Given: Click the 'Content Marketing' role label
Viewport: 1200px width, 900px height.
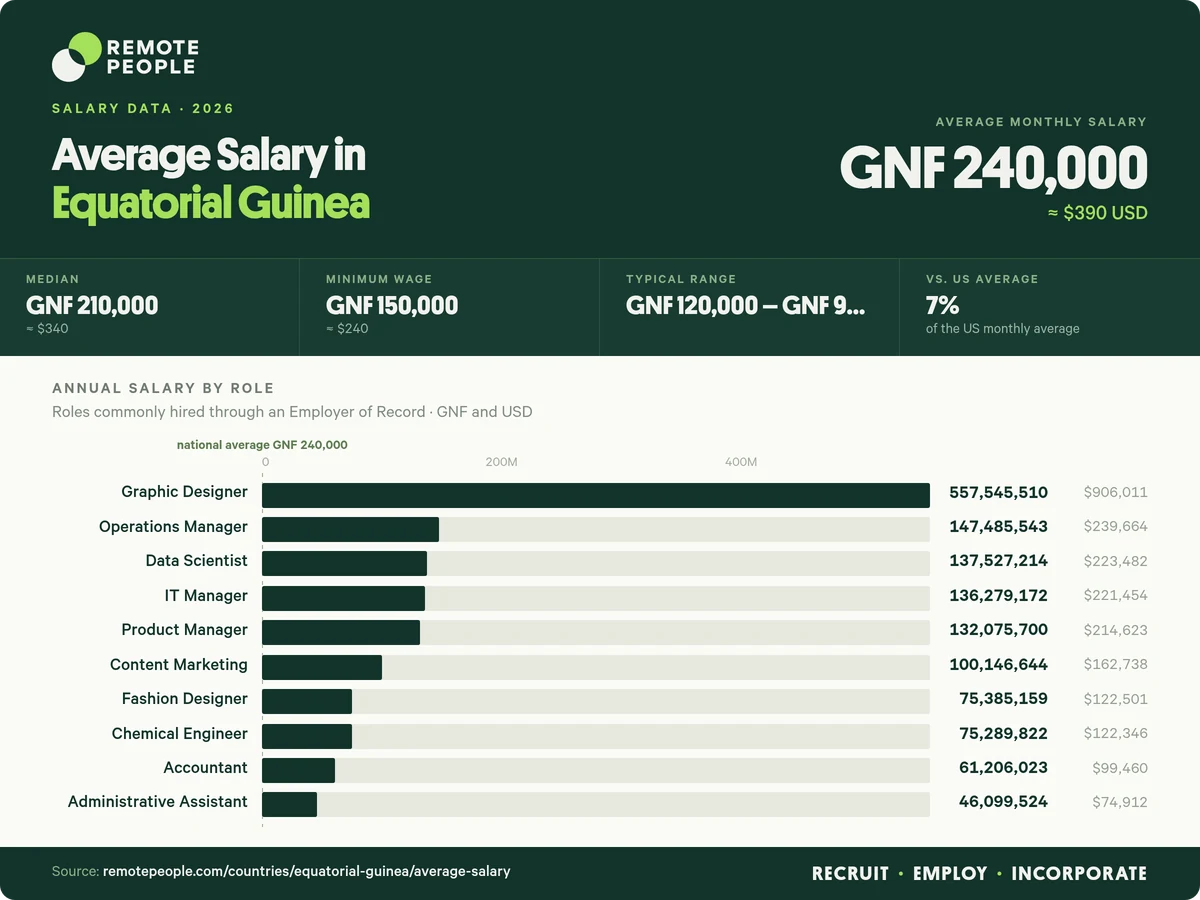Looking at the screenshot, I should click(179, 664).
